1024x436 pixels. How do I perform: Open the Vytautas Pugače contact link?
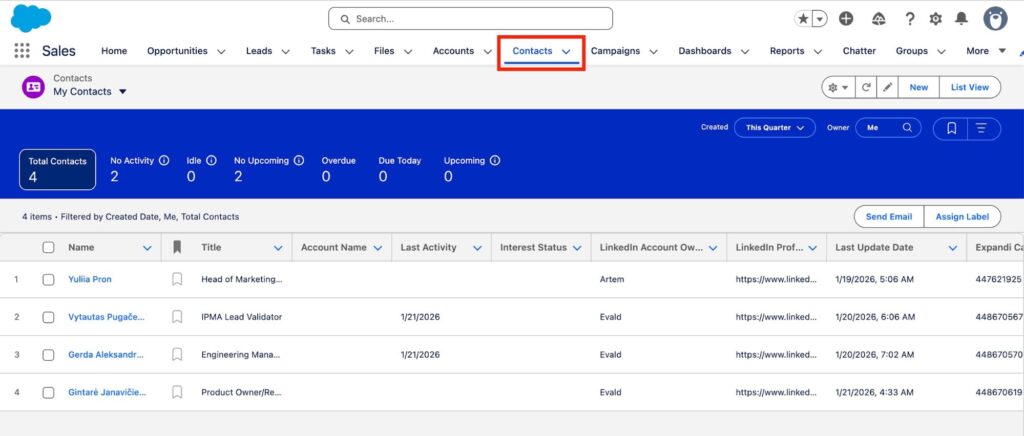click(106, 317)
